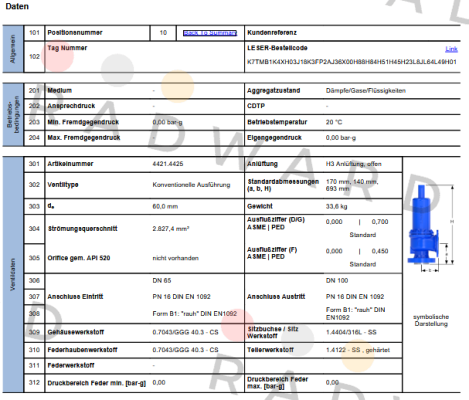Click the 'Ausflußziffer (F) ASME | PED' label

(272, 253)
